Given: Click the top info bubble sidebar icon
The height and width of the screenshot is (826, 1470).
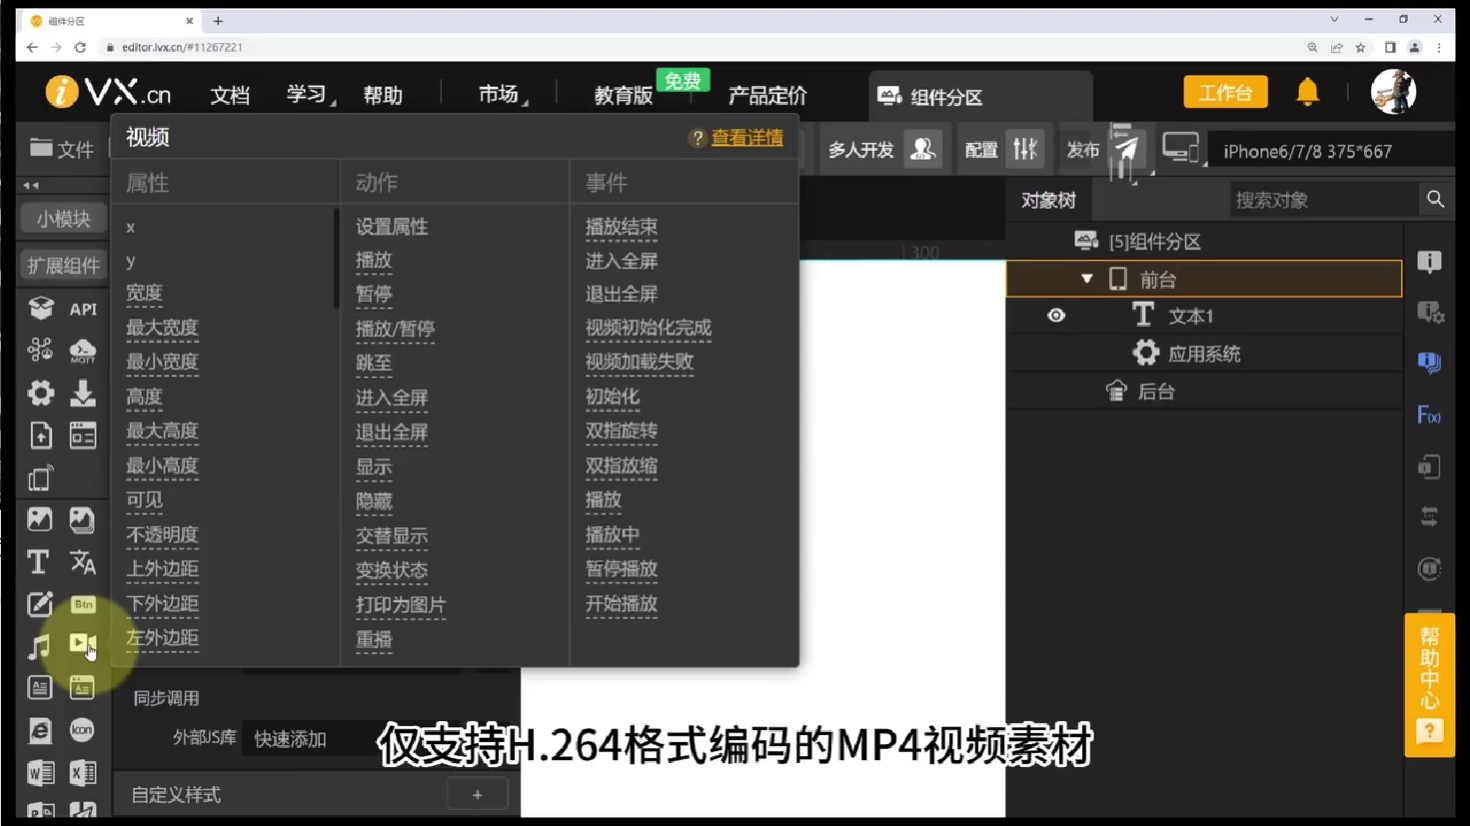Looking at the screenshot, I should click(x=1429, y=262).
